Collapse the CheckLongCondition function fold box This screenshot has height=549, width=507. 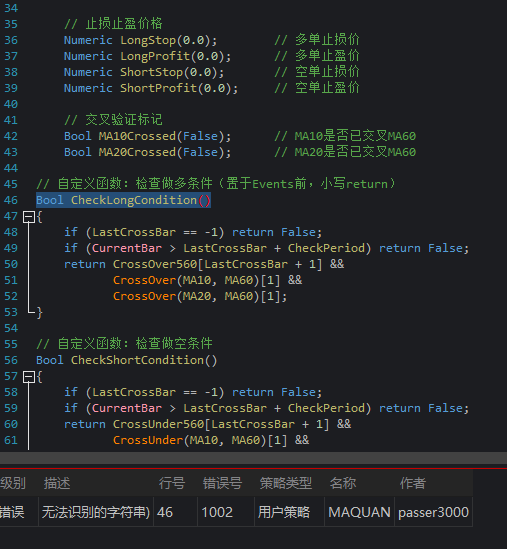click(x=28, y=217)
